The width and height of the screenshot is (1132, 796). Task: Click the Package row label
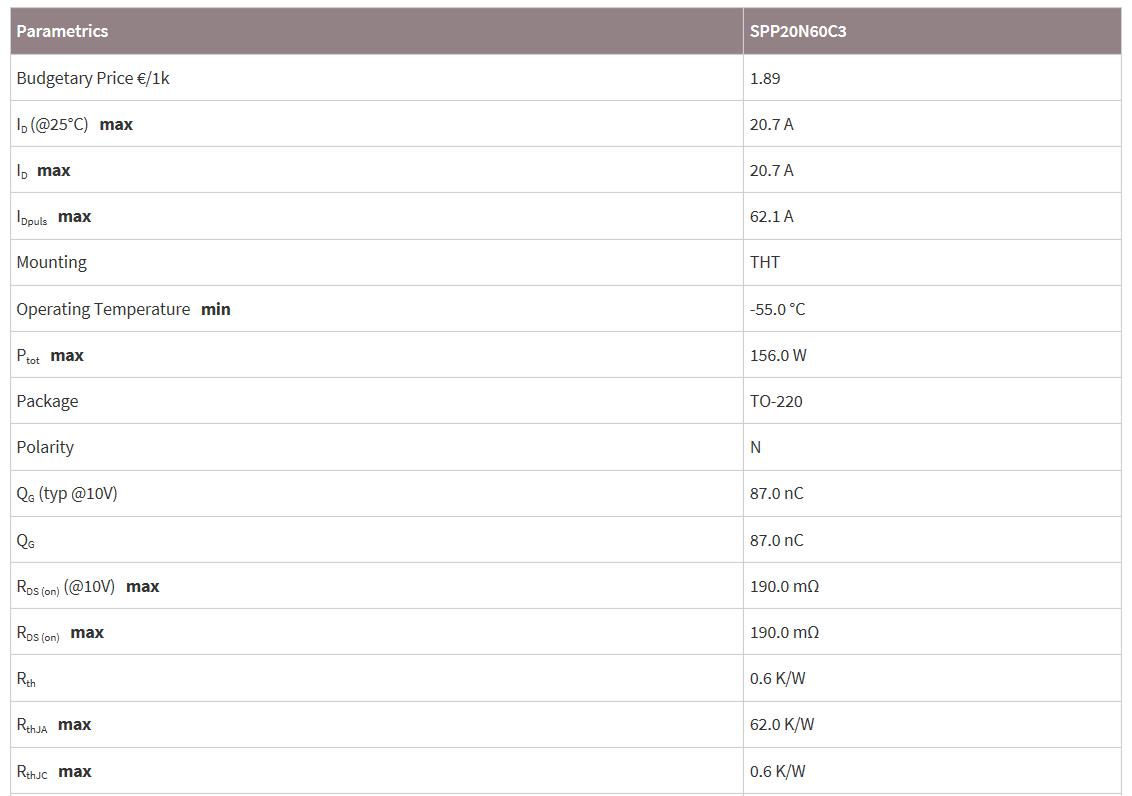tap(47, 401)
